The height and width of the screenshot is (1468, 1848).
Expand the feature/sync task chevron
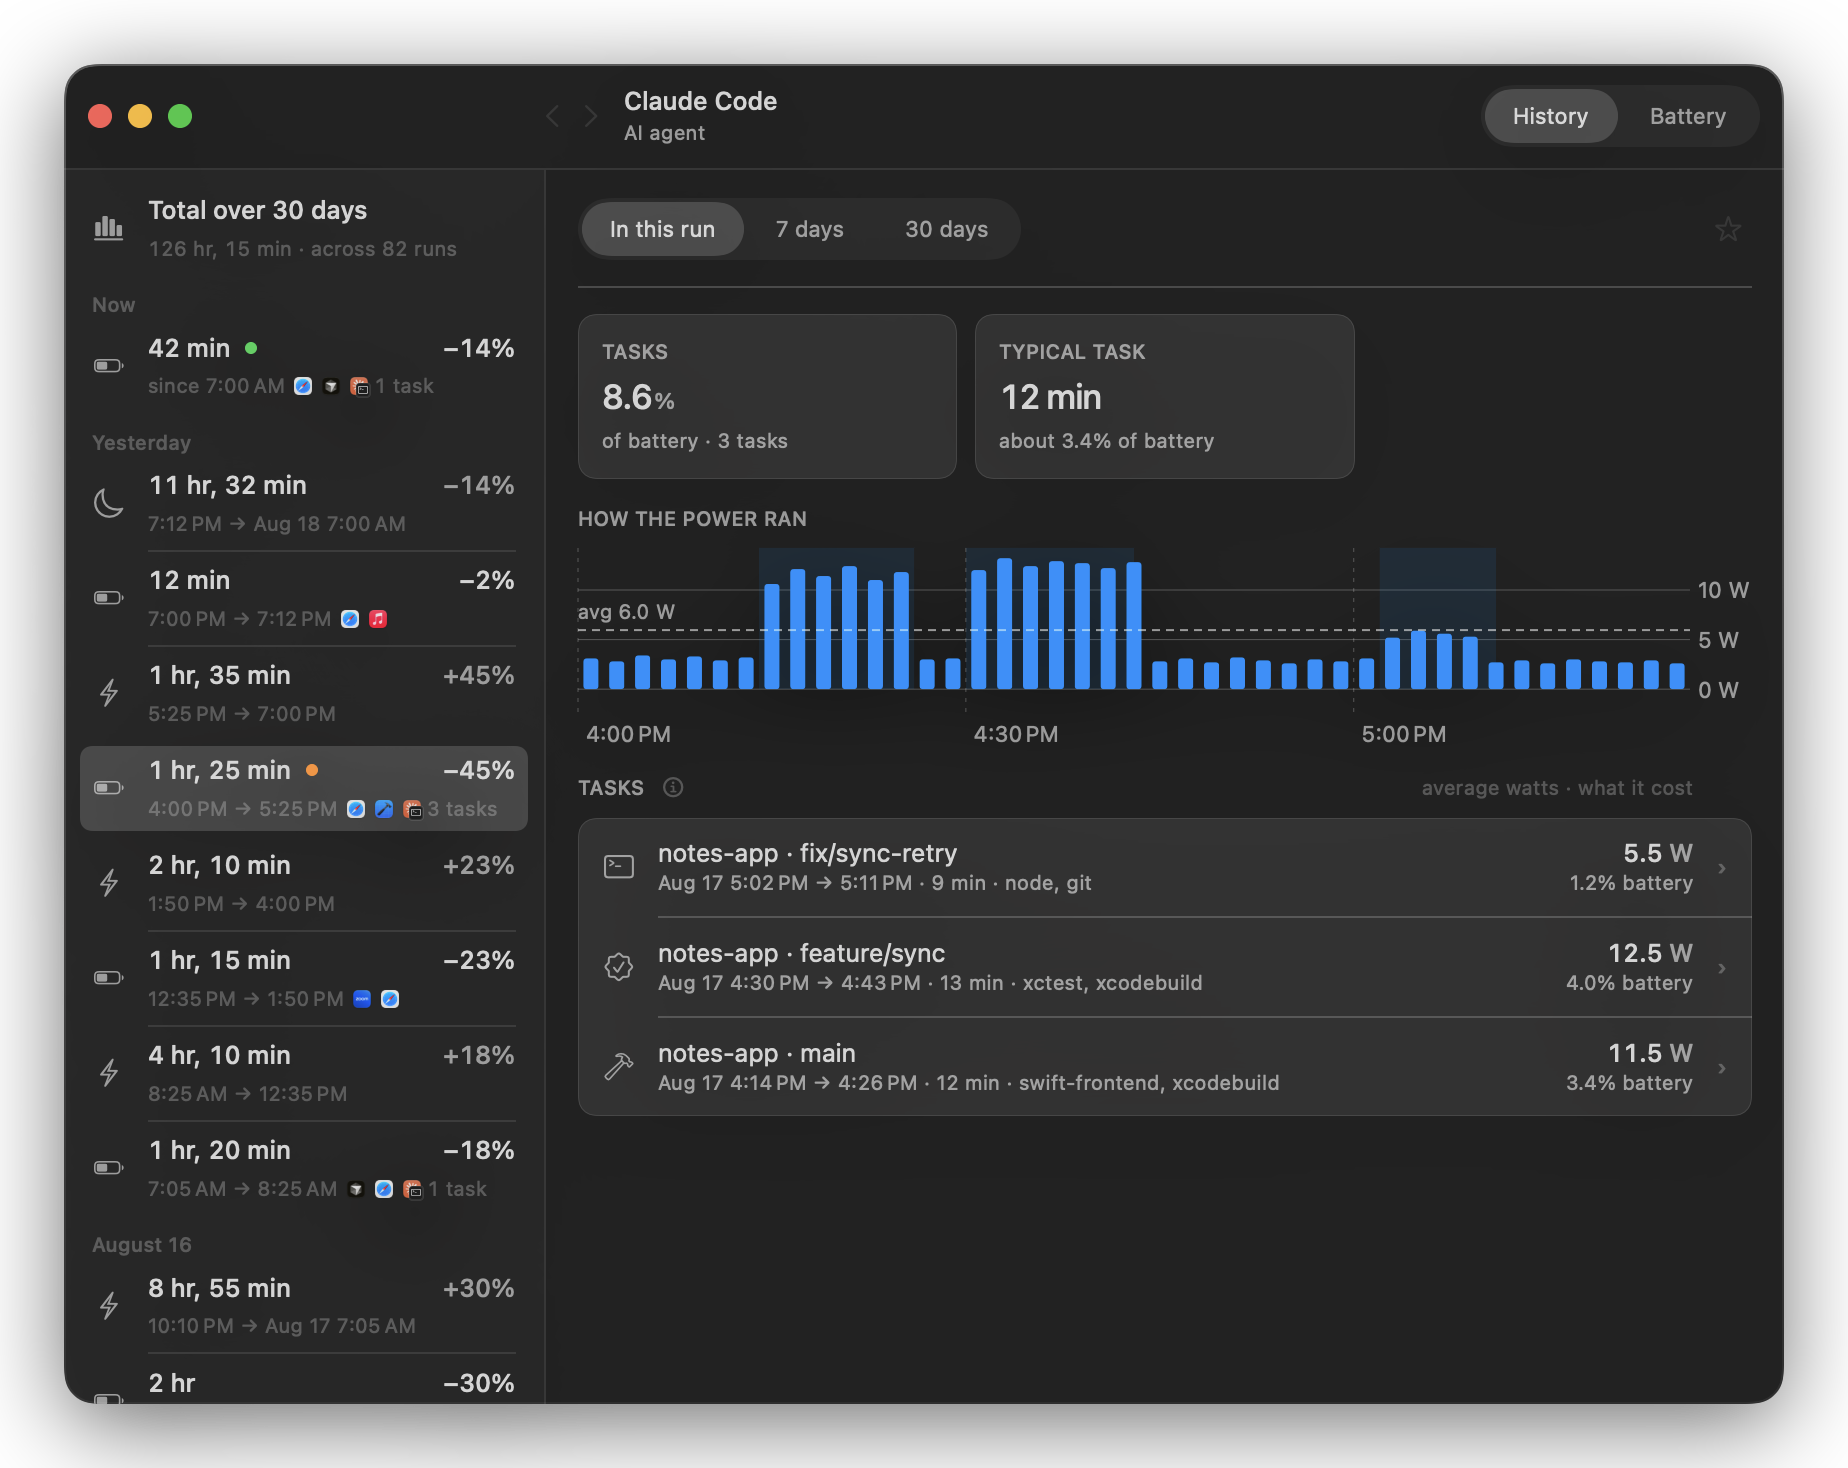pyautogui.click(x=1722, y=968)
